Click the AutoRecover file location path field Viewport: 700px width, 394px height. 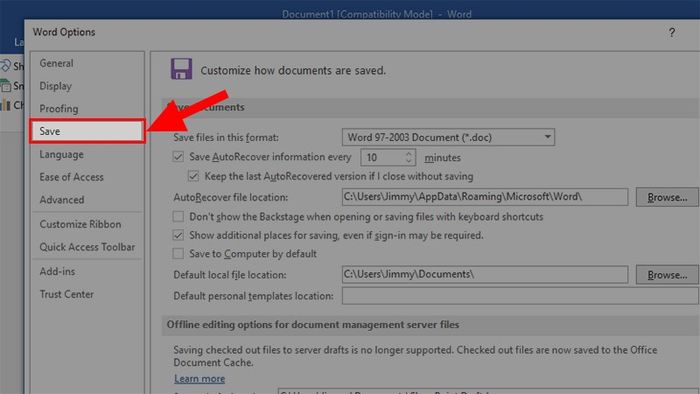point(485,197)
